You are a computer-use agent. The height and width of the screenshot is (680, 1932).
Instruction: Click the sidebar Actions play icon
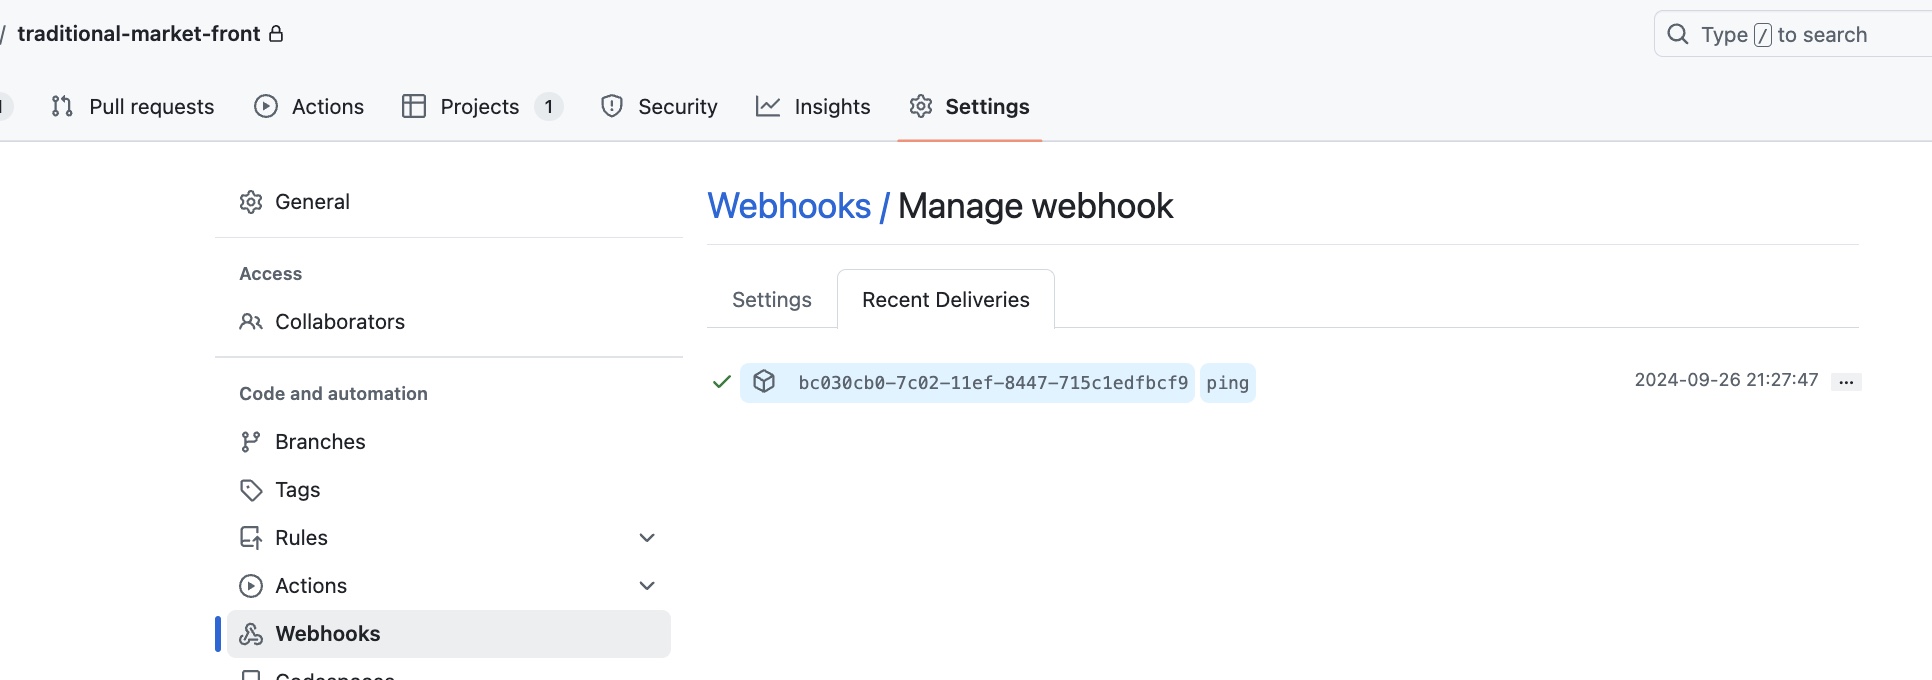pyautogui.click(x=251, y=586)
